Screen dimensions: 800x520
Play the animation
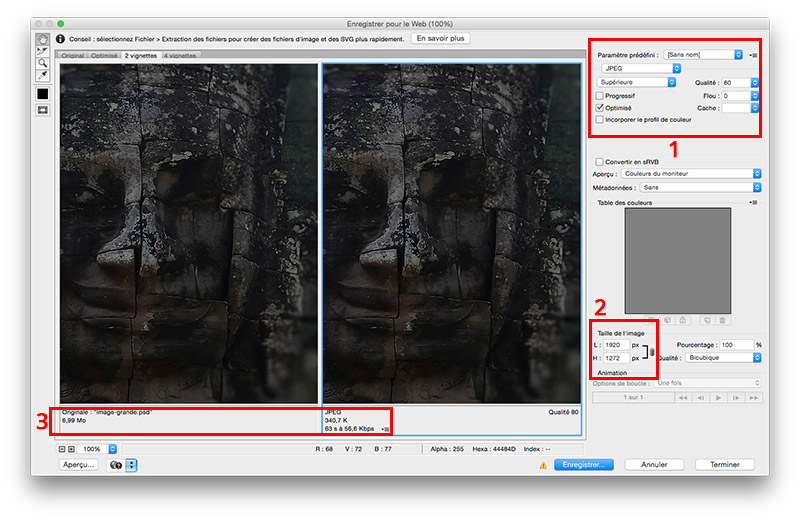pos(718,398)
